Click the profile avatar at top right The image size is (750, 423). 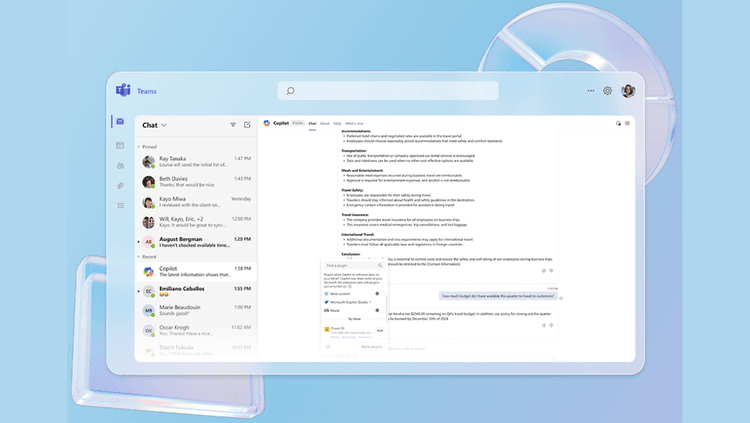[x=629, y=91]
